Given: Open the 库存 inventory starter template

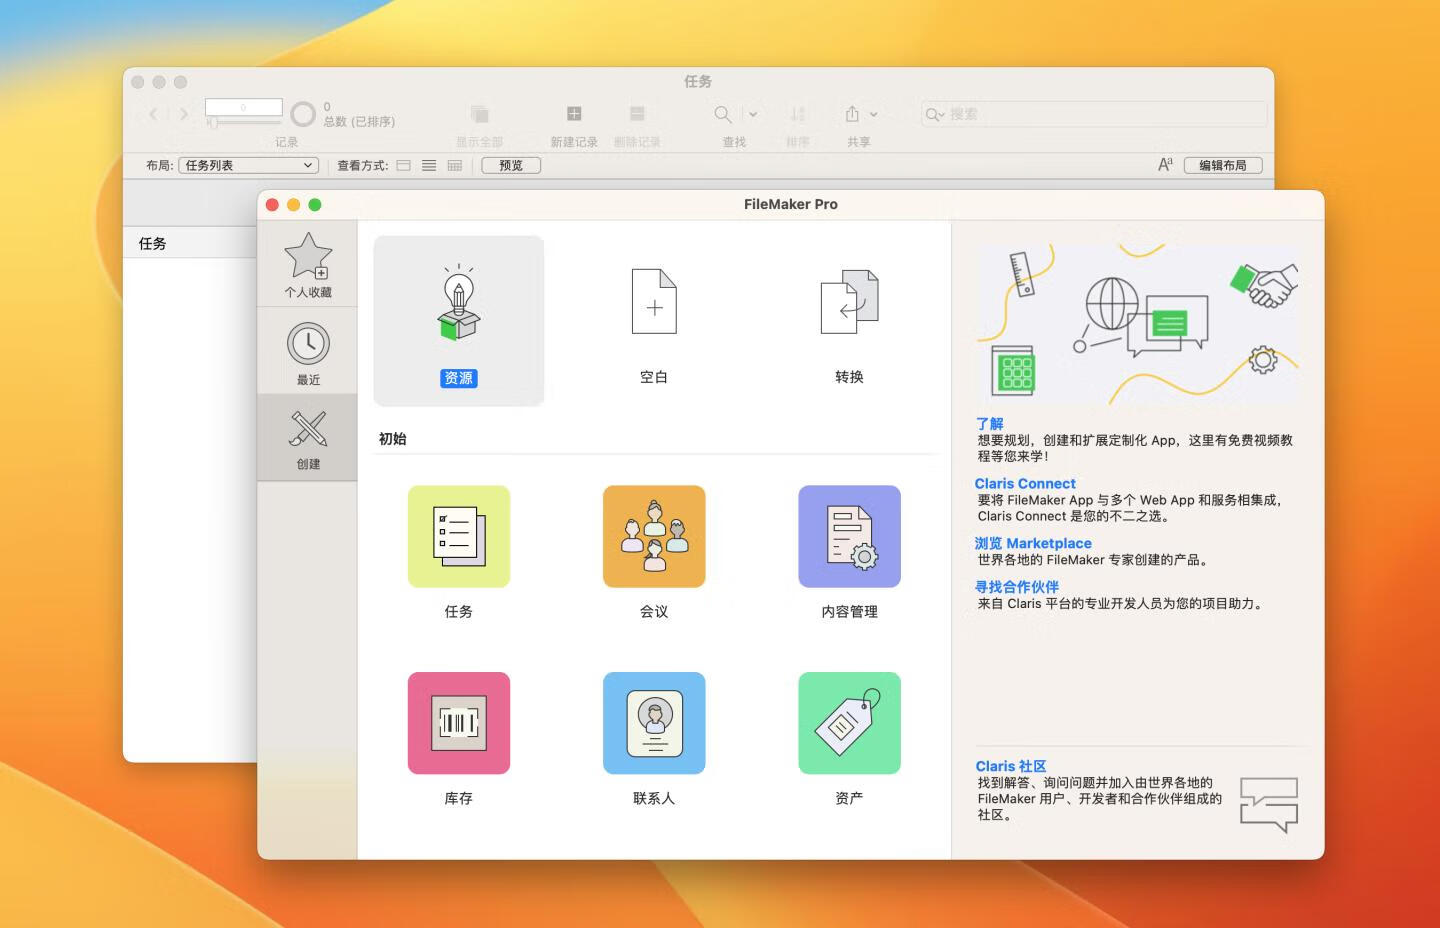Looking at the screenshot, I should [x=459, y=739].
